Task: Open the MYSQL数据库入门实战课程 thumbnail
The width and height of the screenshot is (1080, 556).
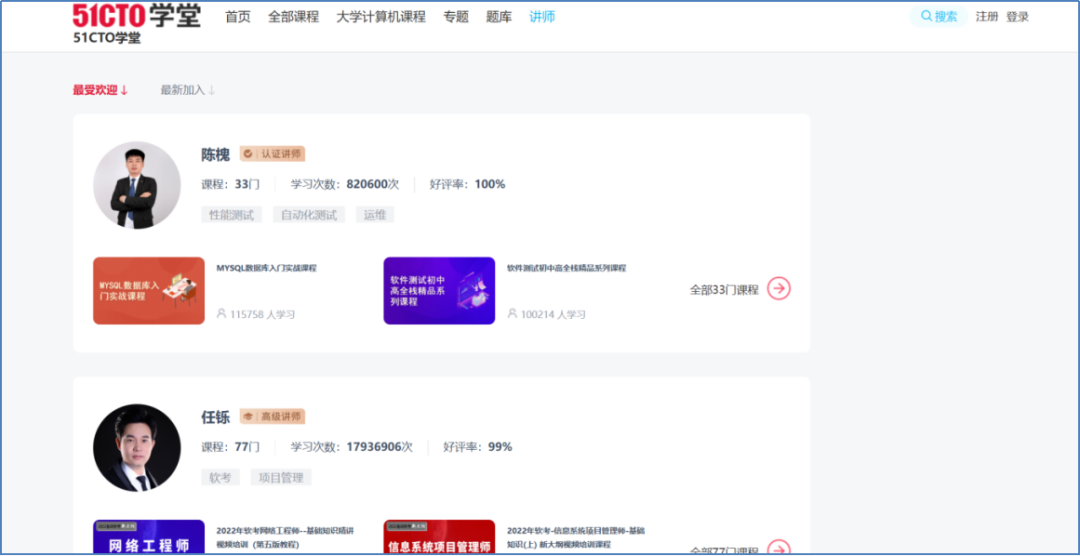Action: [149, 291]
